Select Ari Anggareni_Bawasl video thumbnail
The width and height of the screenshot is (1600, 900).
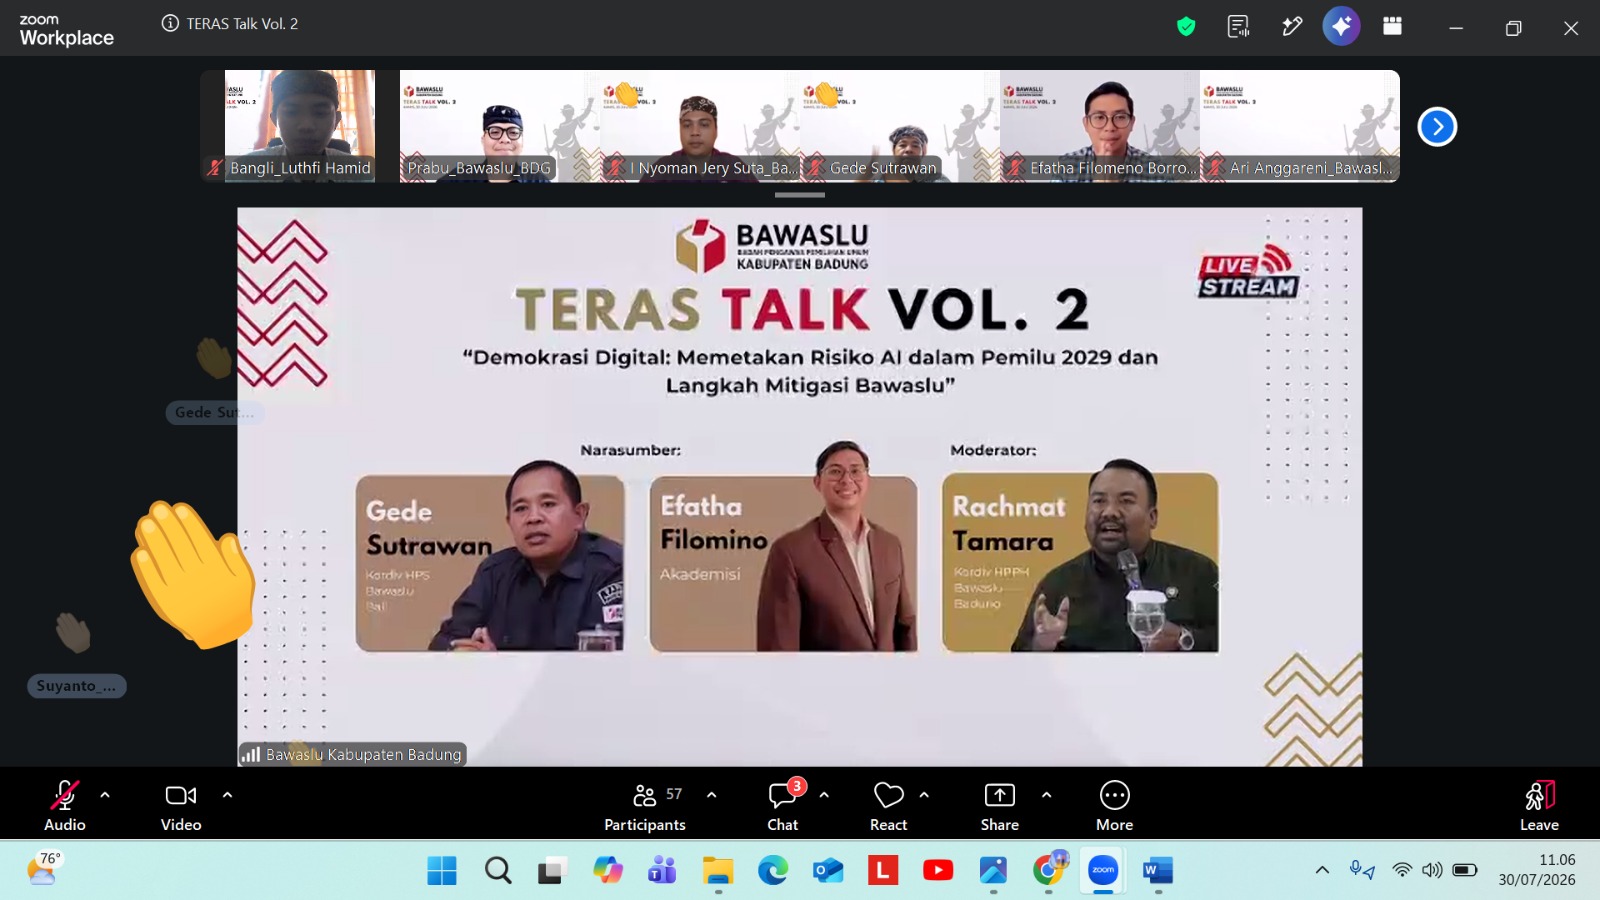[x=1300, y=126]
